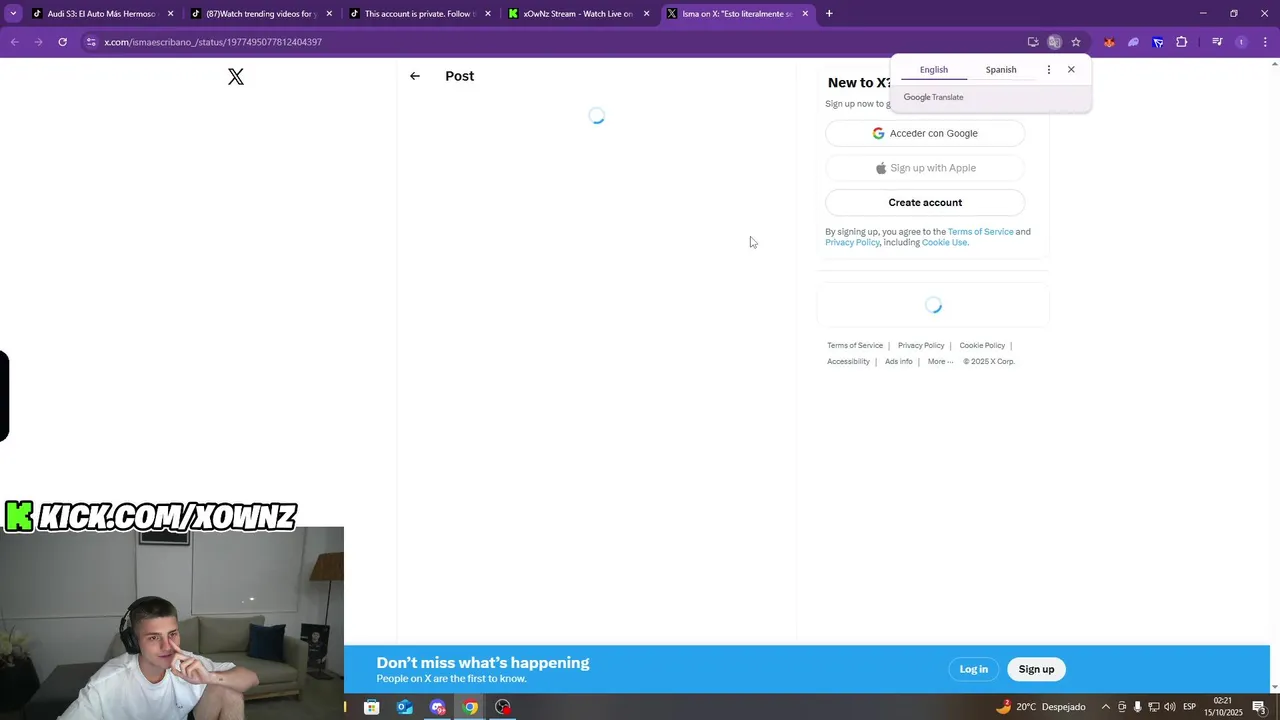This screenshot has width=1280, height=720.
Task: Click Acceder con Google button
Action: (925, 133)
